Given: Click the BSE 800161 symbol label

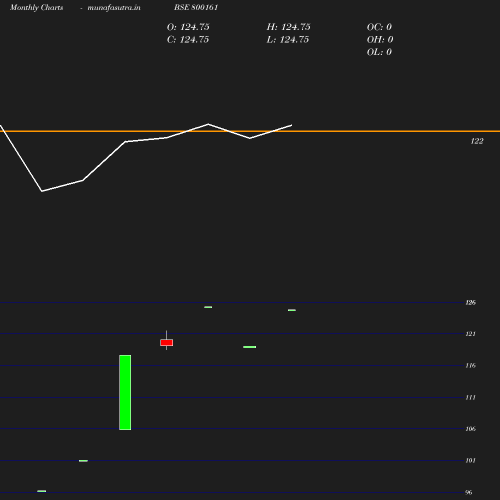Looking at the screenshot, I should tap(196, 7).
